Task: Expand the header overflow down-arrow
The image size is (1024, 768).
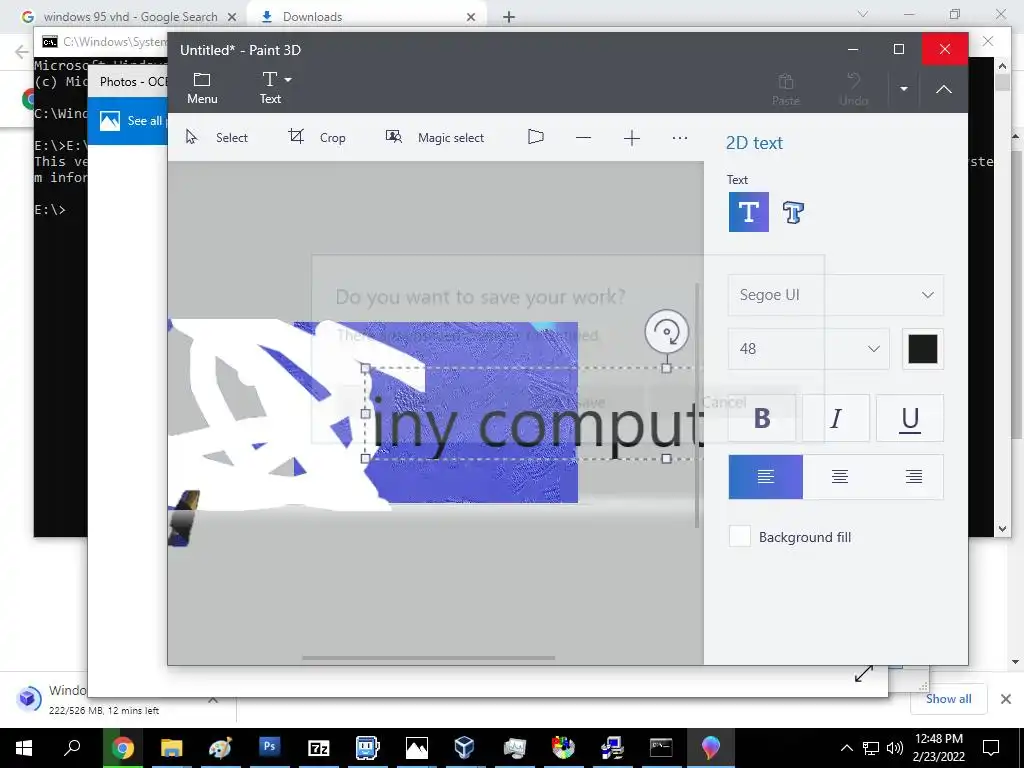Action: pos(904,89)
